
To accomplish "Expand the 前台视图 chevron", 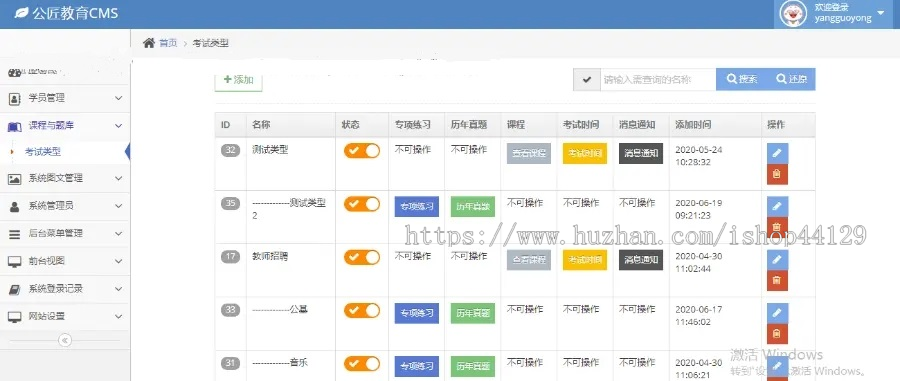I will tap(118, 261).
